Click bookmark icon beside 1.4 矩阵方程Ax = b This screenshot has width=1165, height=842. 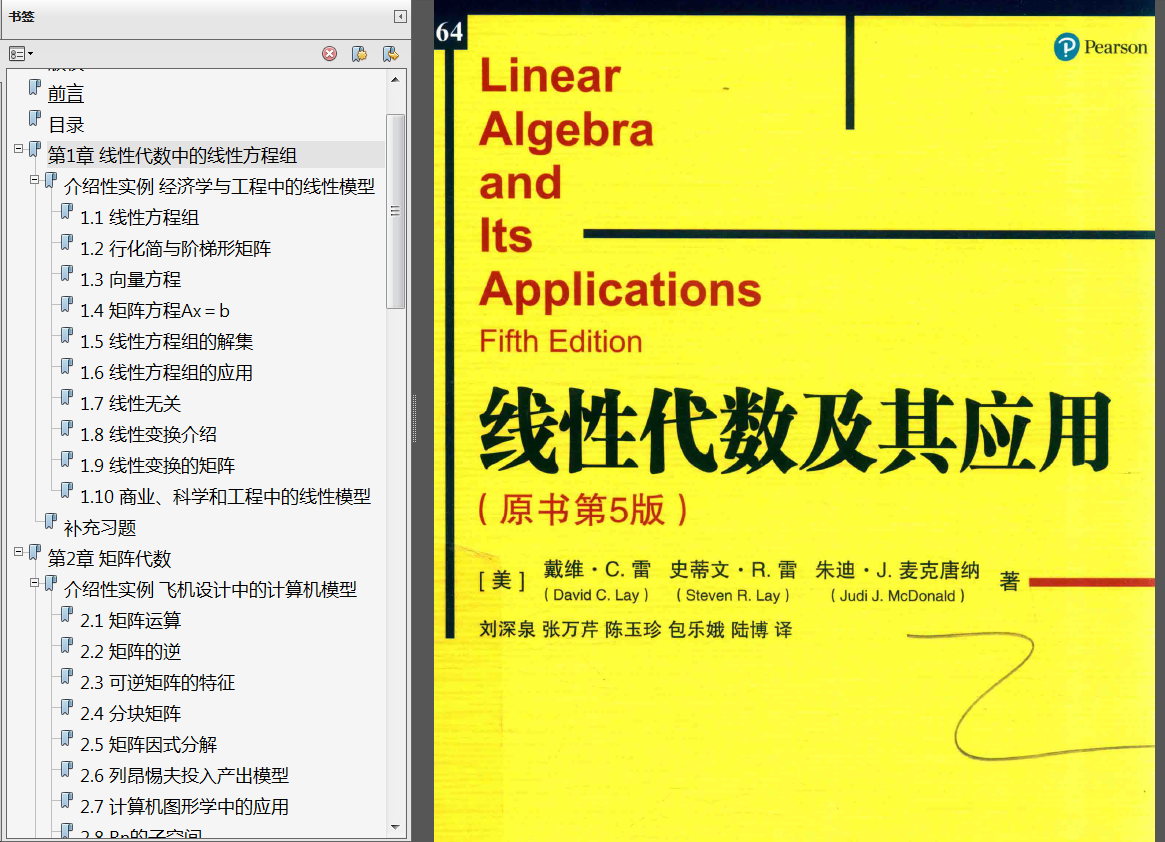point(67,305)
